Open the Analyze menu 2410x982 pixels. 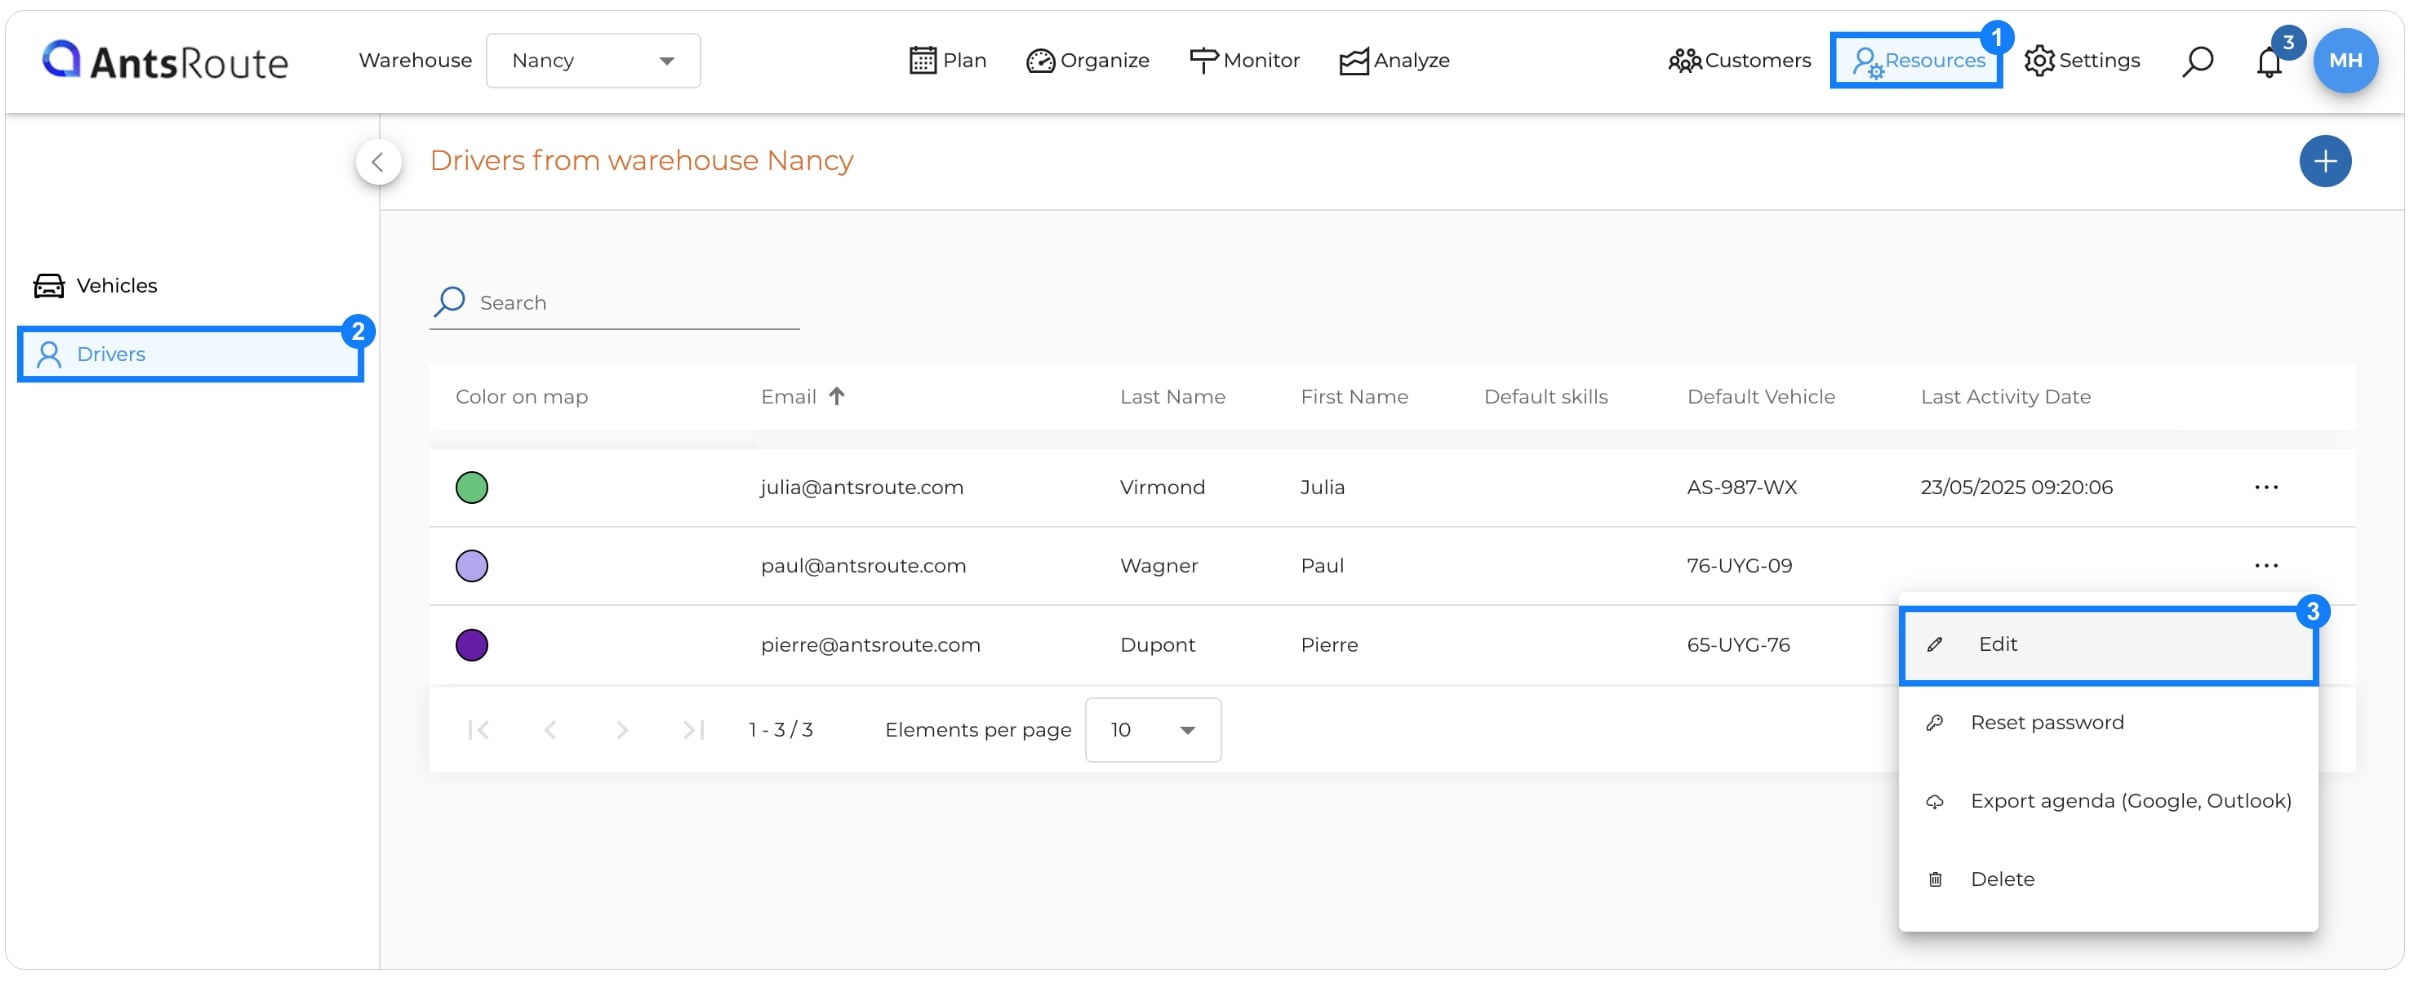tap(1394, 61)
